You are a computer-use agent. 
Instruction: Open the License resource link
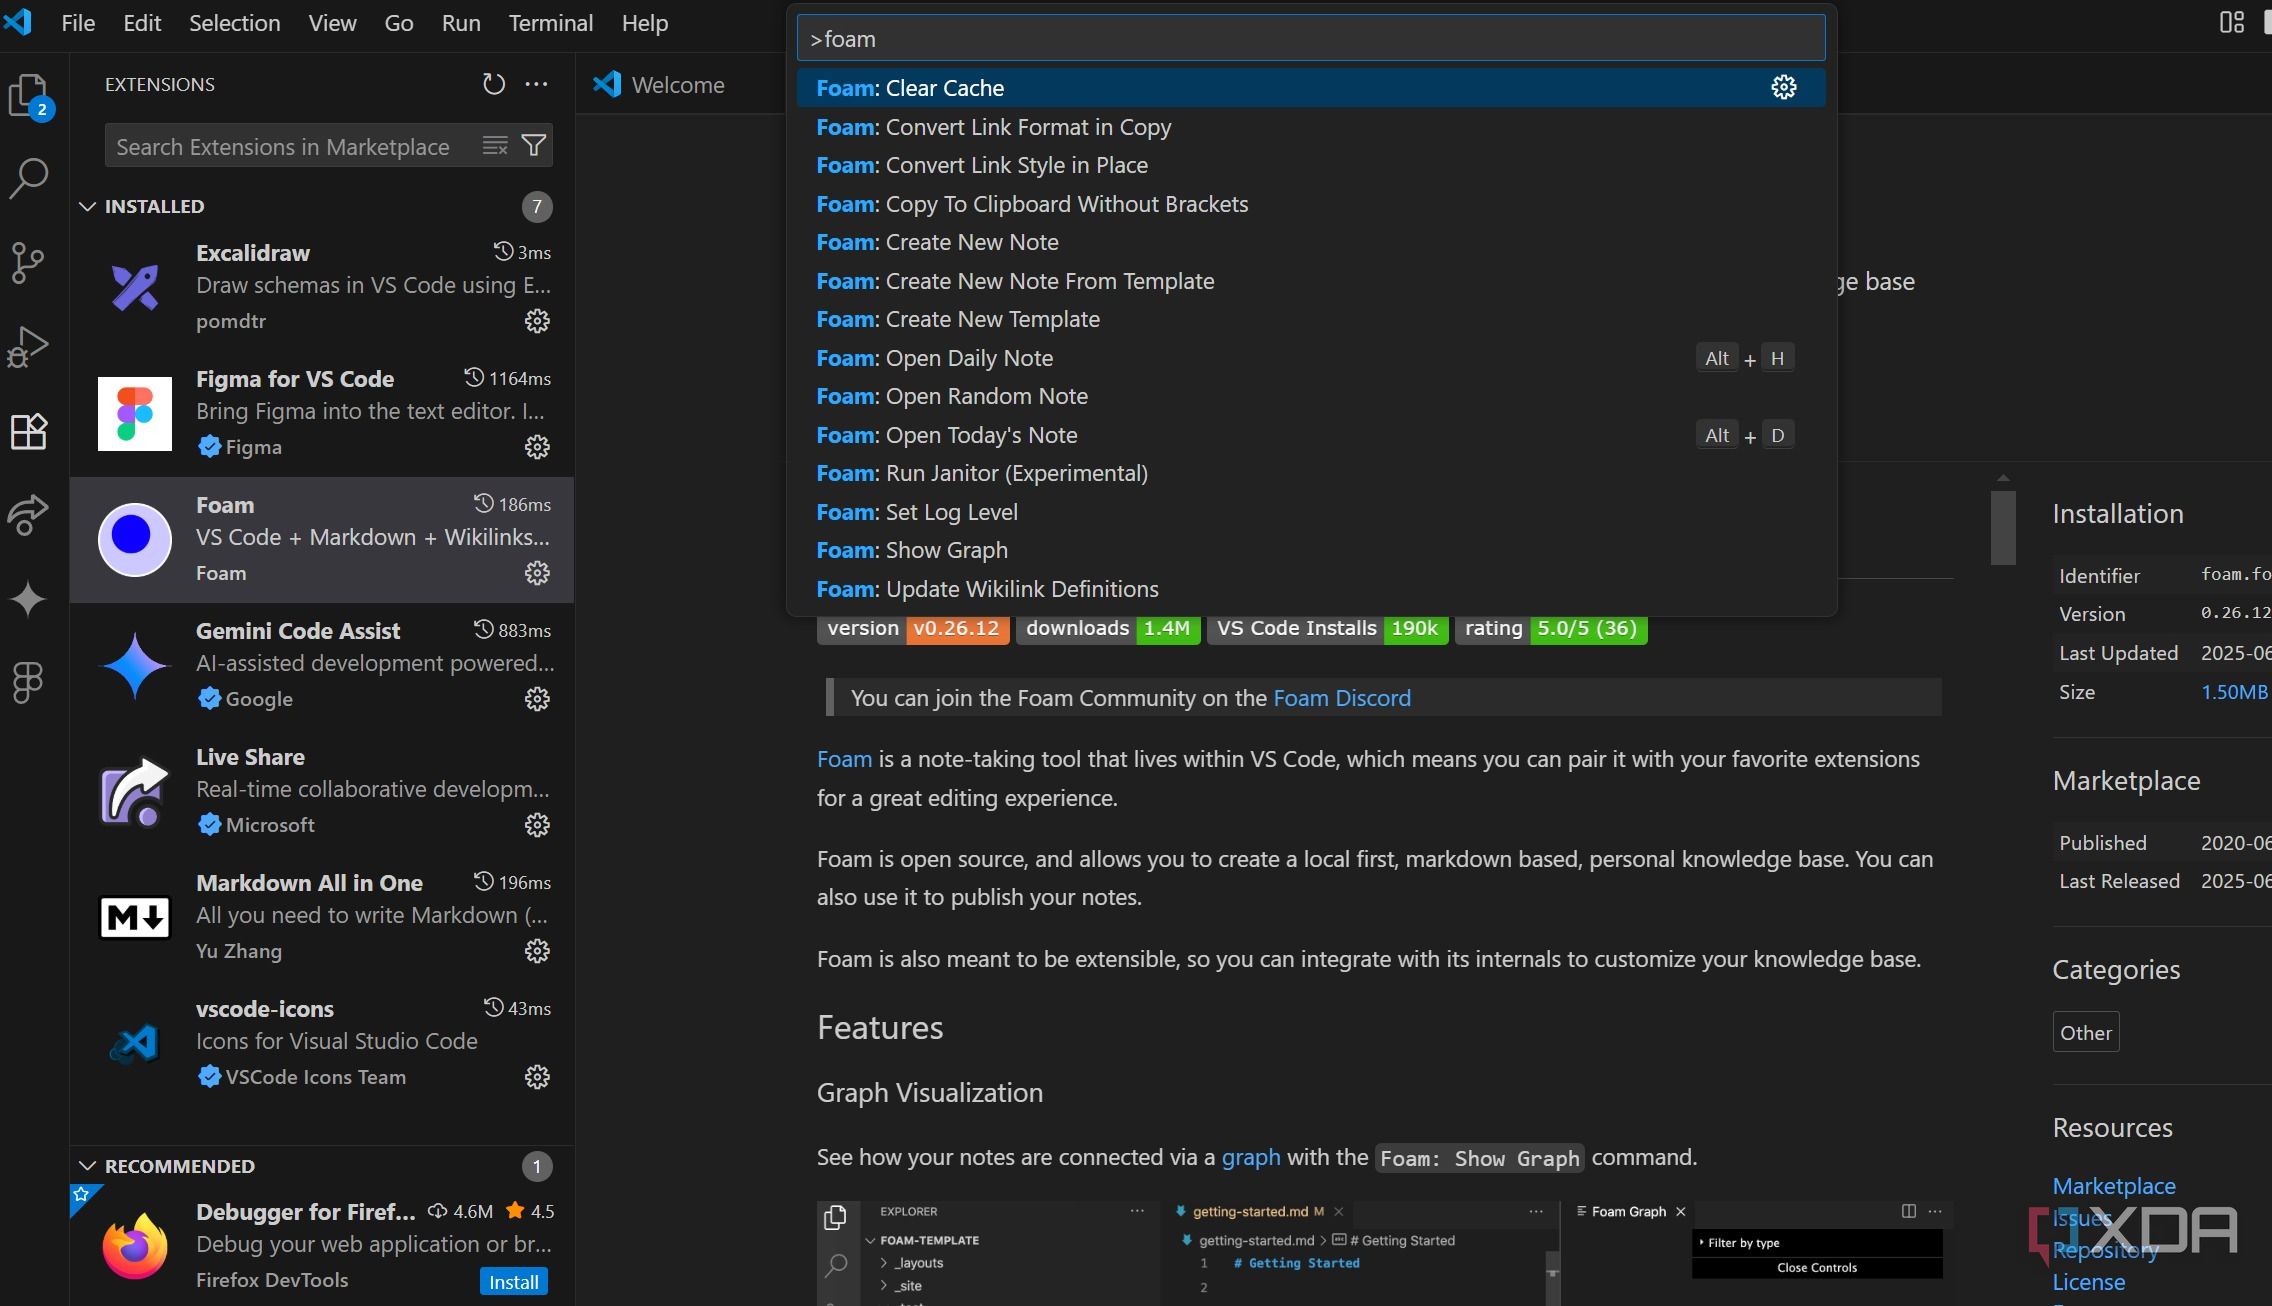tap(2088, 1282)
